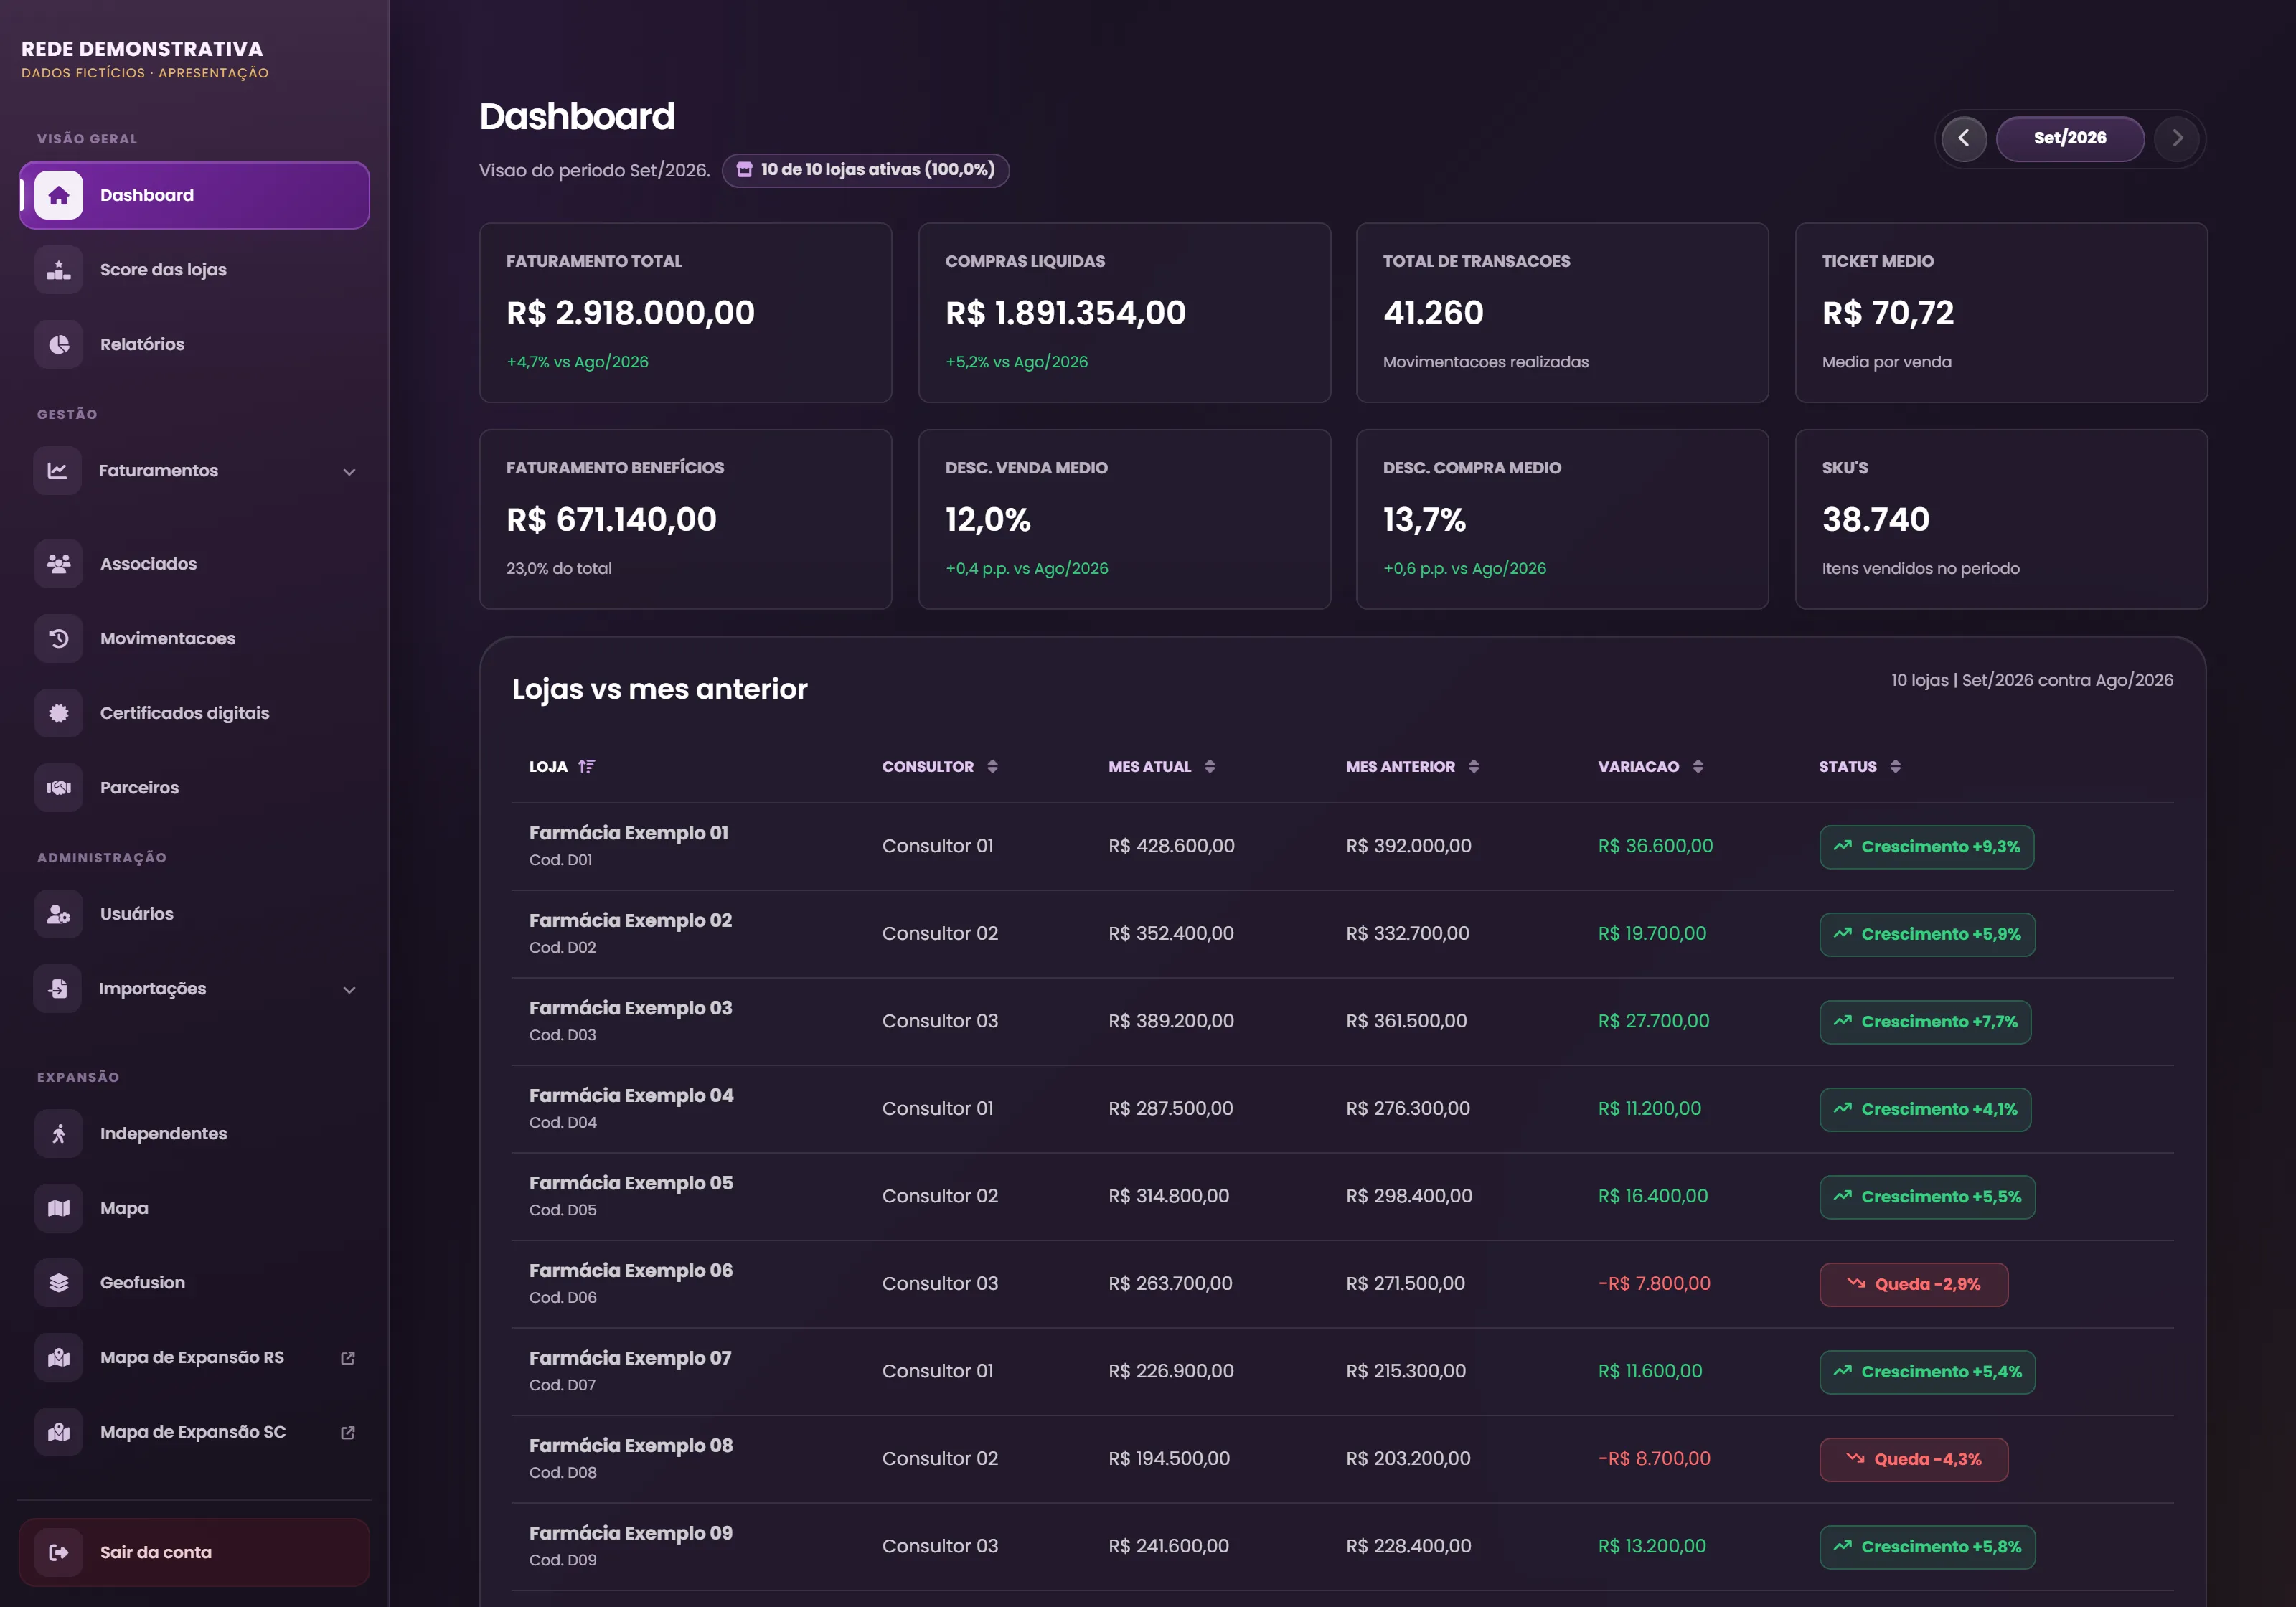The image size is (2296, 1607).
Task: Click Queda -2,9% status badge
Action: click(x=1913, y=1284)
